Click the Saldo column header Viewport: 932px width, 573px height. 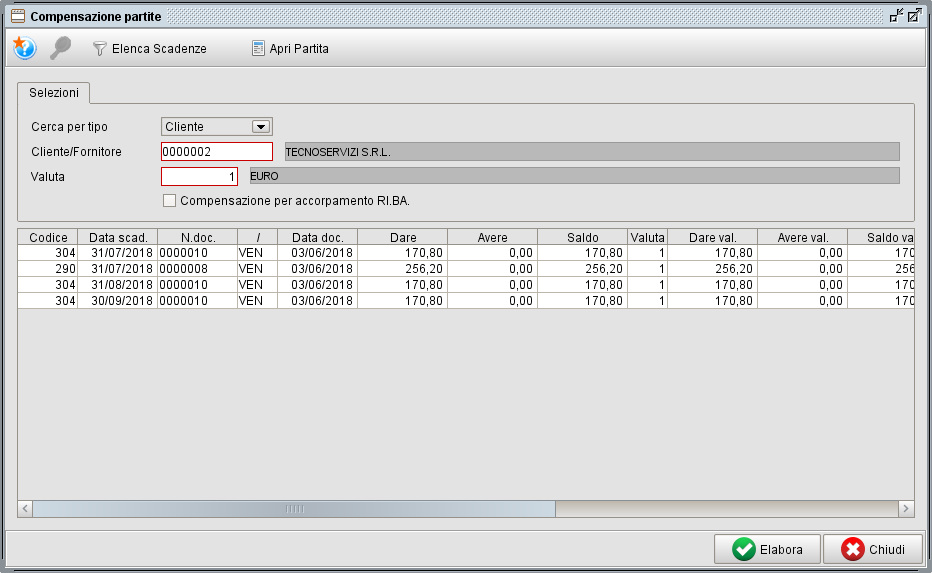pyautogui.click(x=582, y=238)
